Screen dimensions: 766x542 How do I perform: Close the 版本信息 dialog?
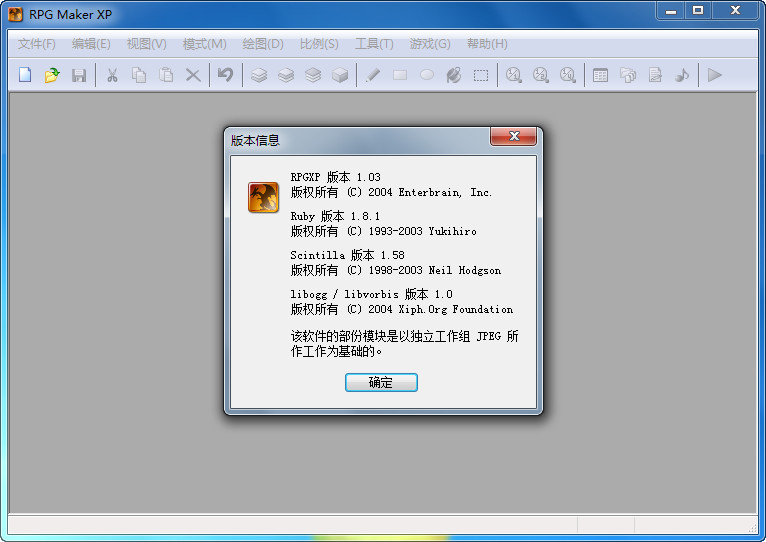(x=513, y=136)
